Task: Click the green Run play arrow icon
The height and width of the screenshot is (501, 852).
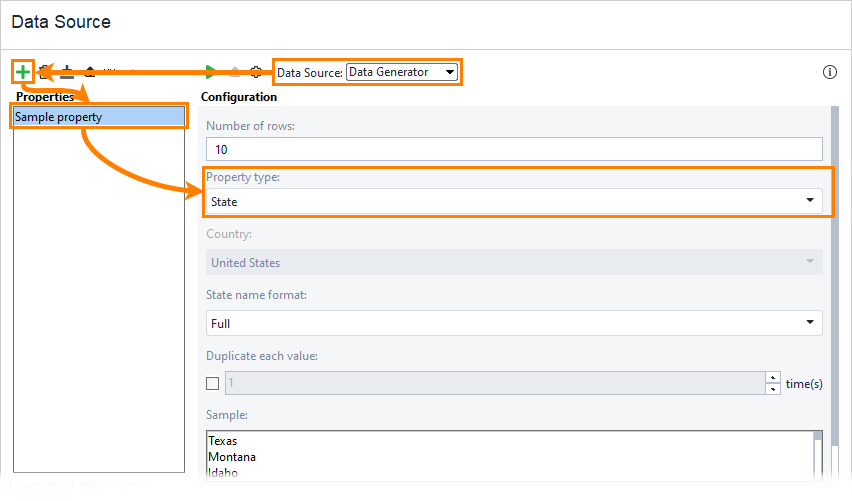Action: [211, 72]
